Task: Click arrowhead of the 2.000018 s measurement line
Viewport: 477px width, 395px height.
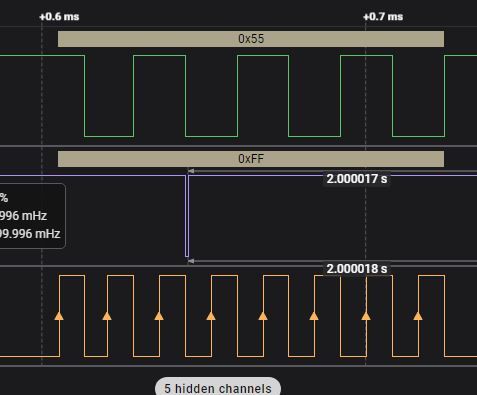Action: coord(191,261)
